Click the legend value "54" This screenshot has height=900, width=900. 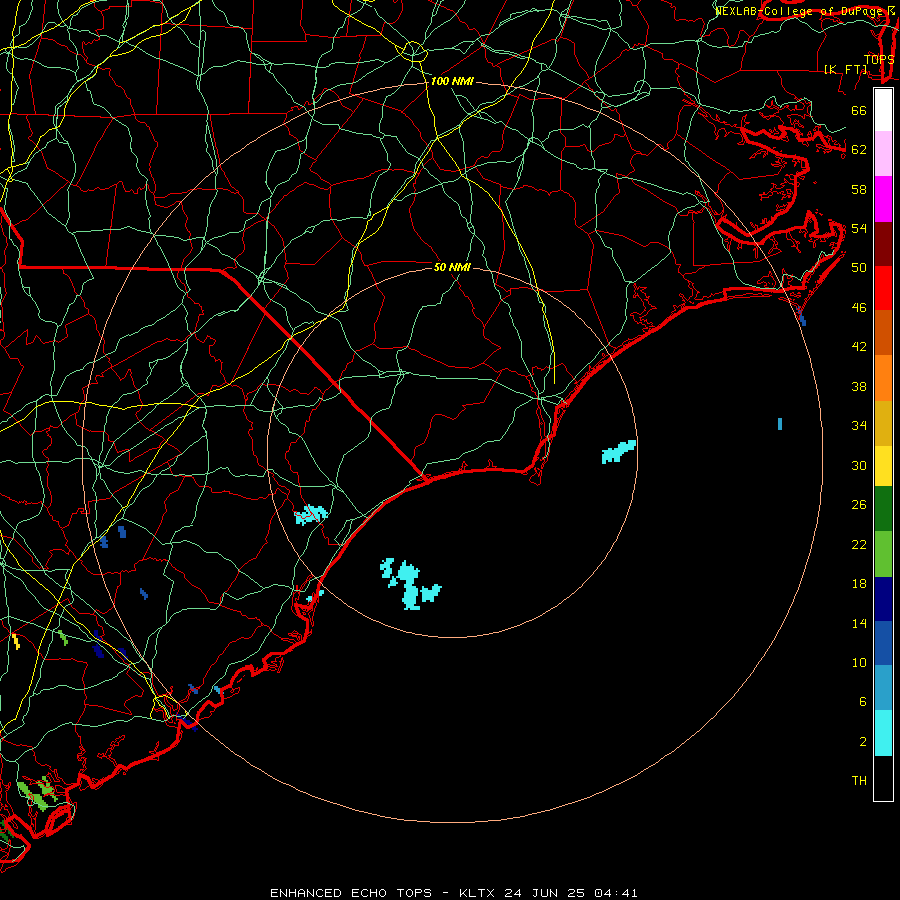859,228
